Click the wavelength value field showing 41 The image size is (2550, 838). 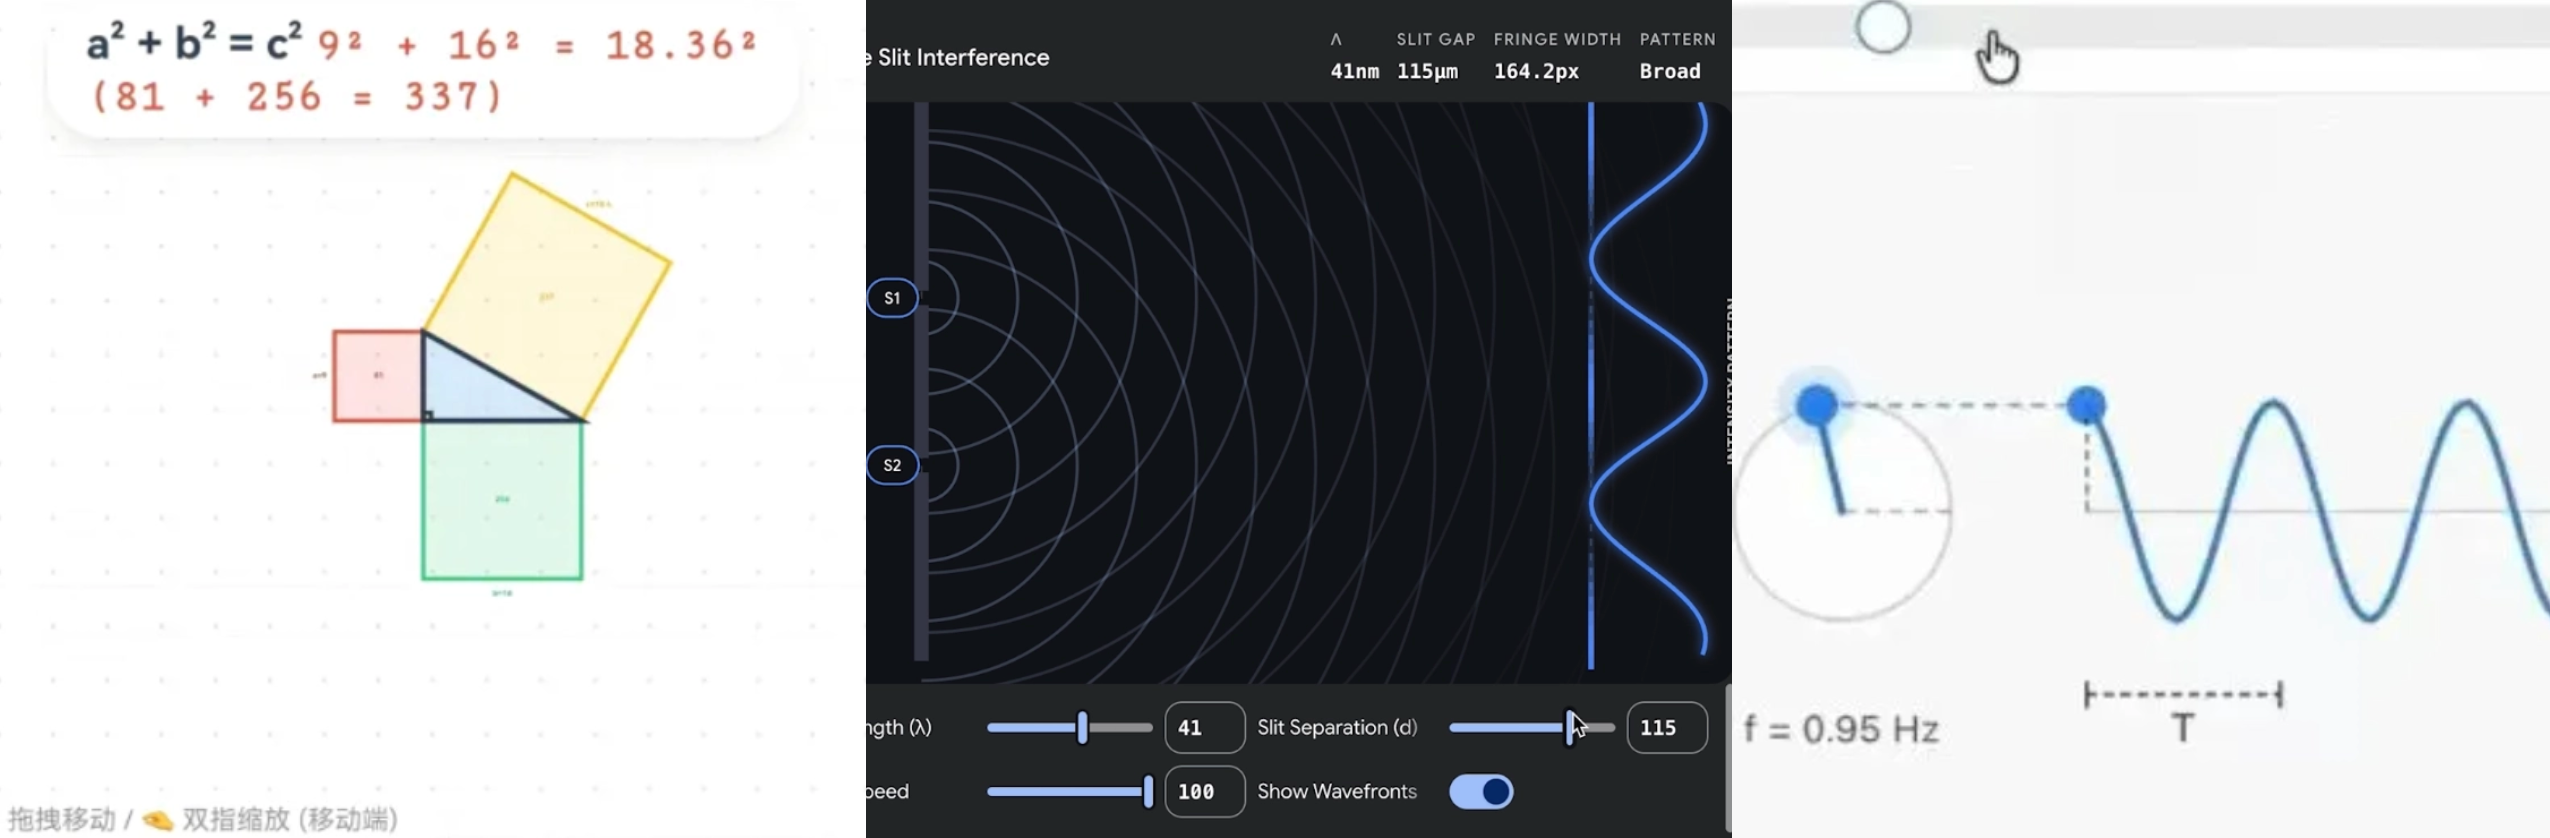pos(1204,728)
